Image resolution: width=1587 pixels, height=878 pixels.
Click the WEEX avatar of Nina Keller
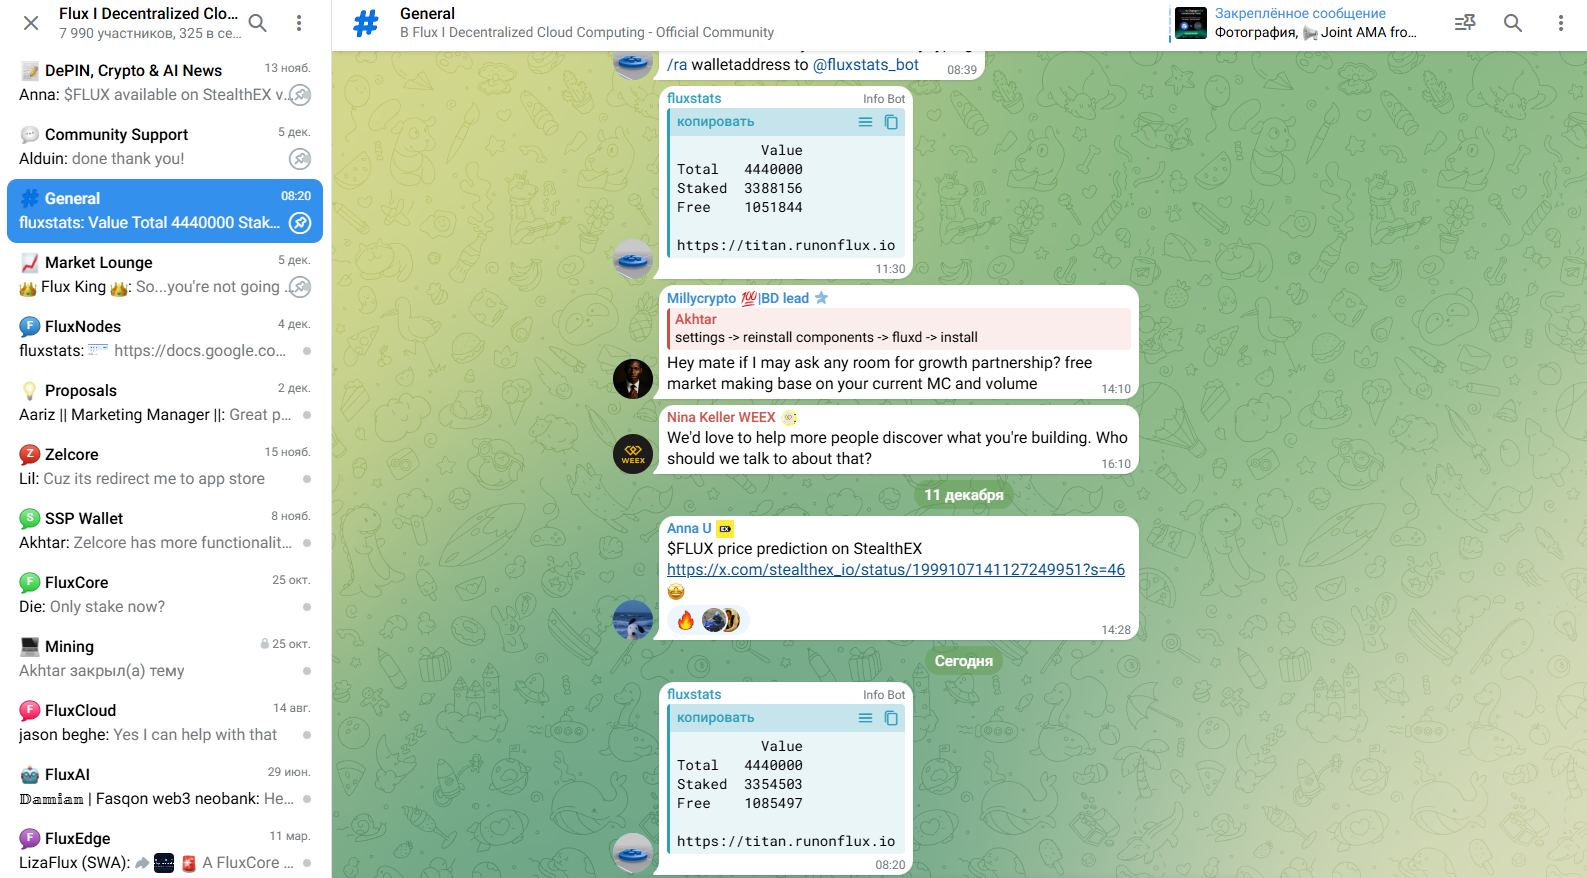point(632,454)
